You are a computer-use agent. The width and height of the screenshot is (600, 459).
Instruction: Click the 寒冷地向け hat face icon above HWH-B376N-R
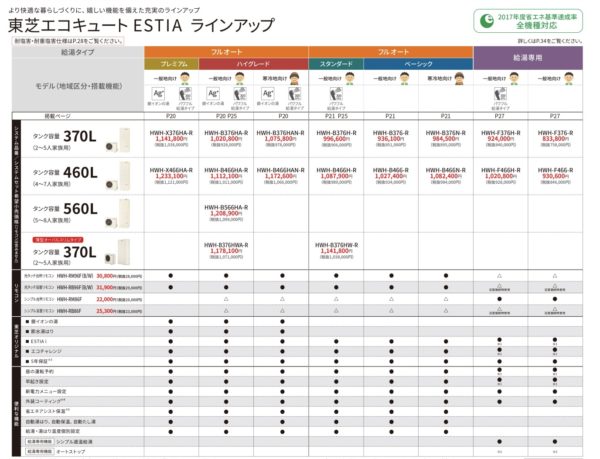(x=459, y=78)
